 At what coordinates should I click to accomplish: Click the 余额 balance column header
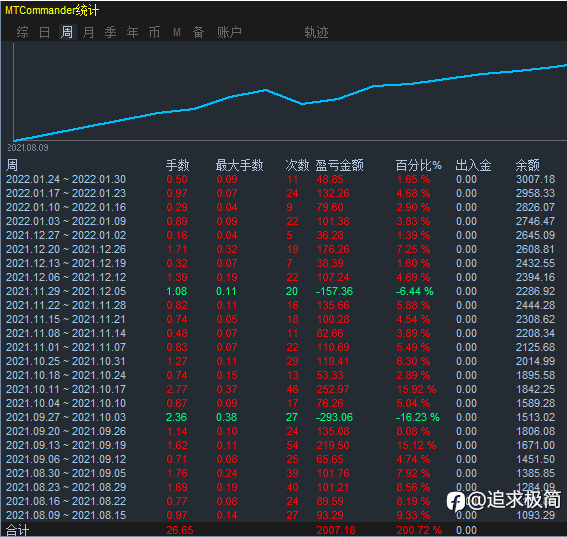click(x=528, y=165)
